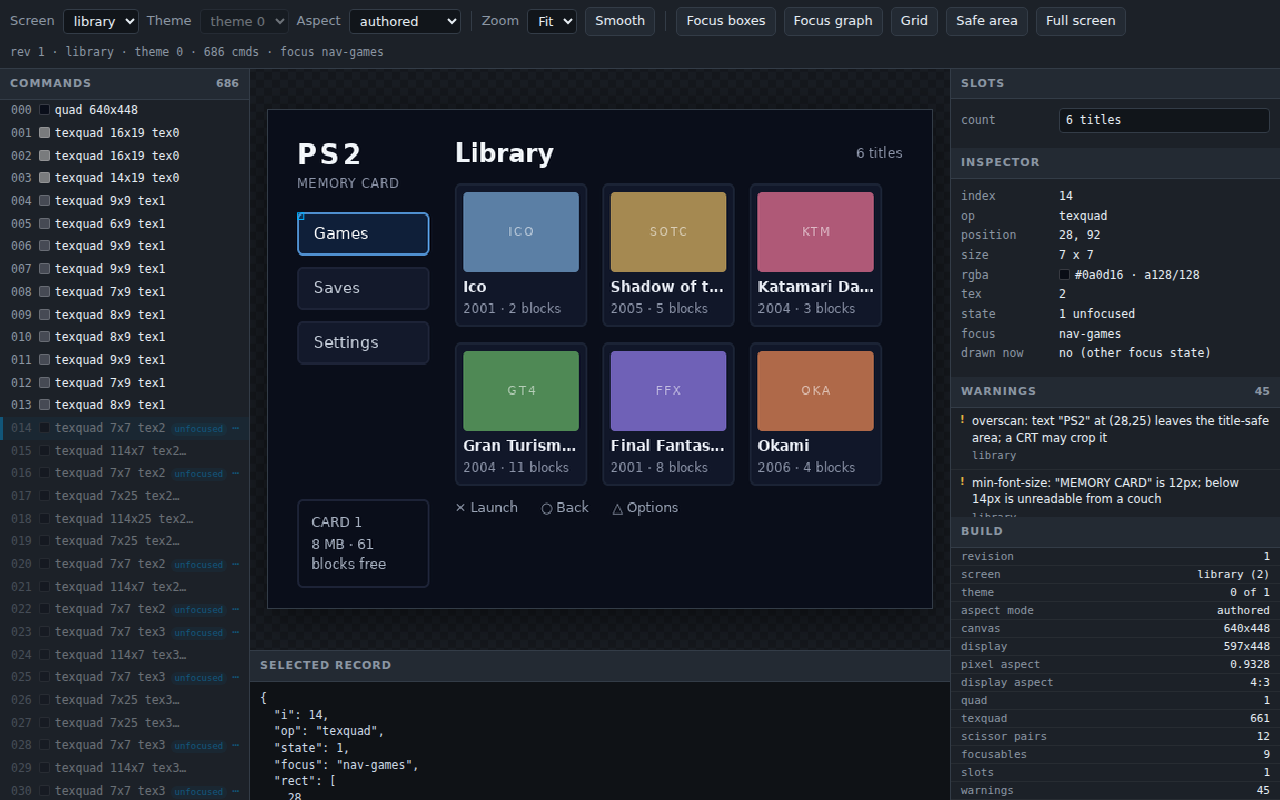Select command row 005 texquad 6x9 tex1

tap(125, 224)
